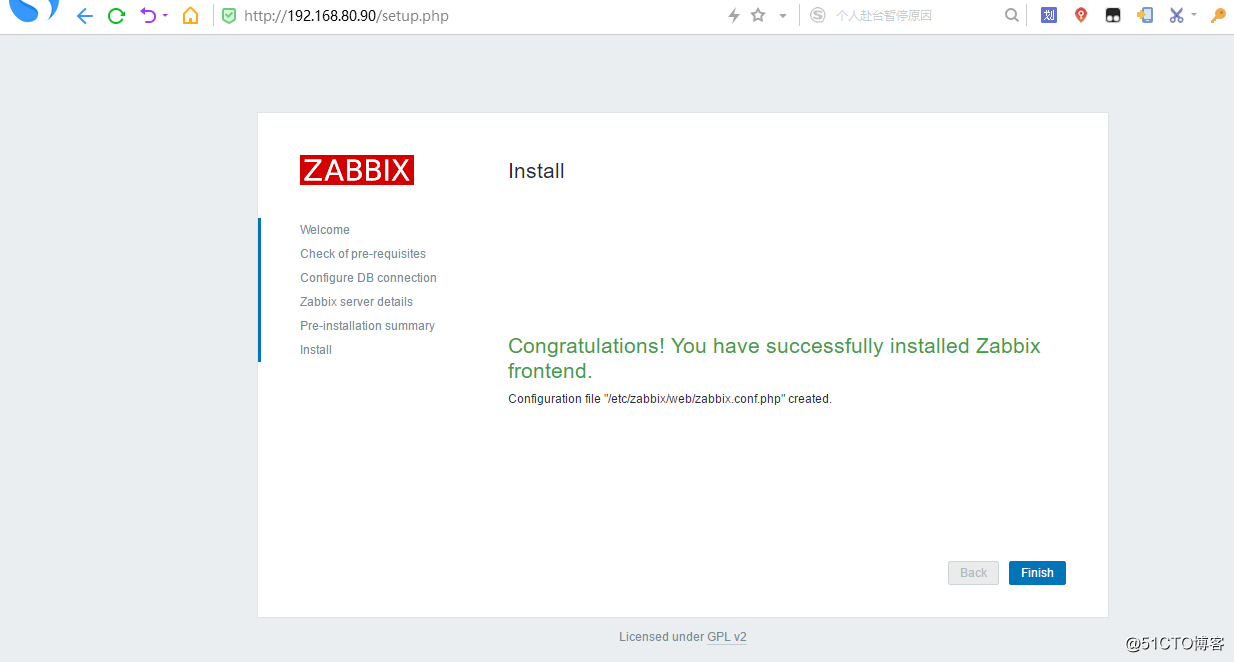Focus the browser search box

915,16
